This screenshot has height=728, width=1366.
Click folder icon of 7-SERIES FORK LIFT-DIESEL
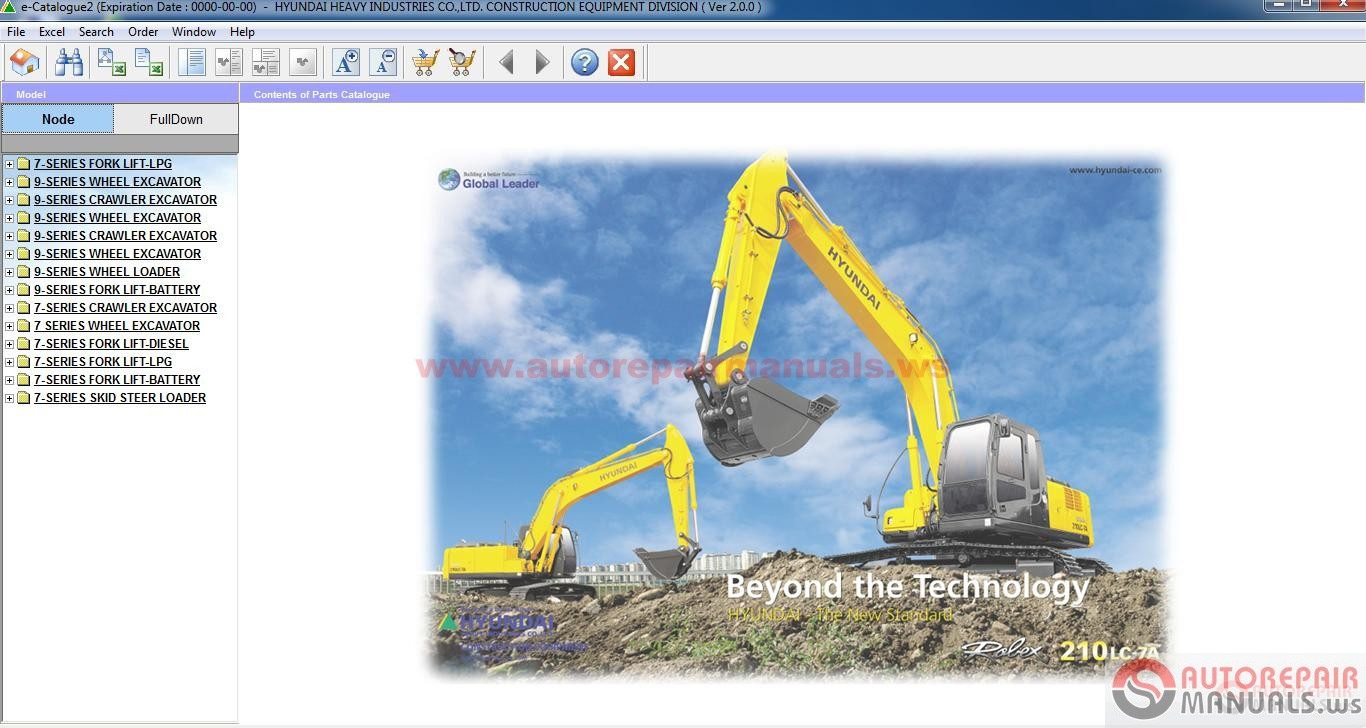[23, 344]
